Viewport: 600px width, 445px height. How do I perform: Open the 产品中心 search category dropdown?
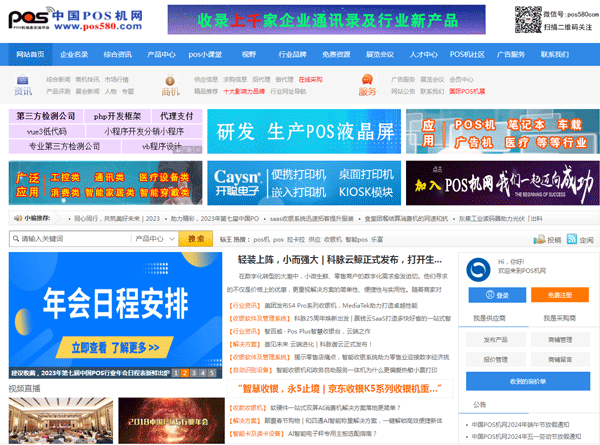pyautogui.click(x=155, y=239)
